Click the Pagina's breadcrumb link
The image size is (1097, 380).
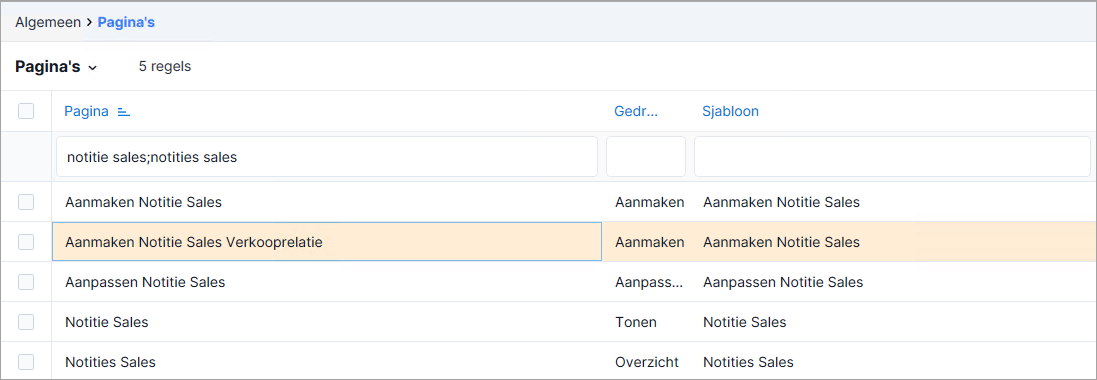click(126, 22)
